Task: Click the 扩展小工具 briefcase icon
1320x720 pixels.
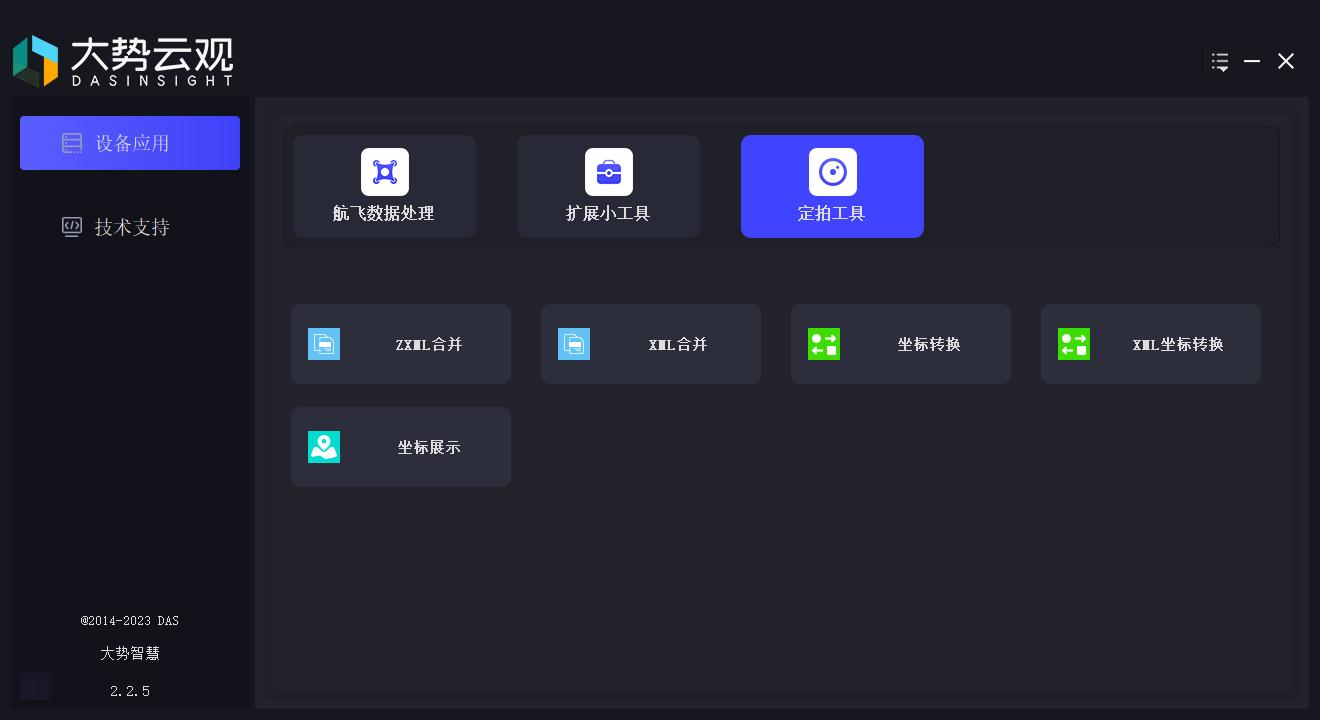Action: 609,172
